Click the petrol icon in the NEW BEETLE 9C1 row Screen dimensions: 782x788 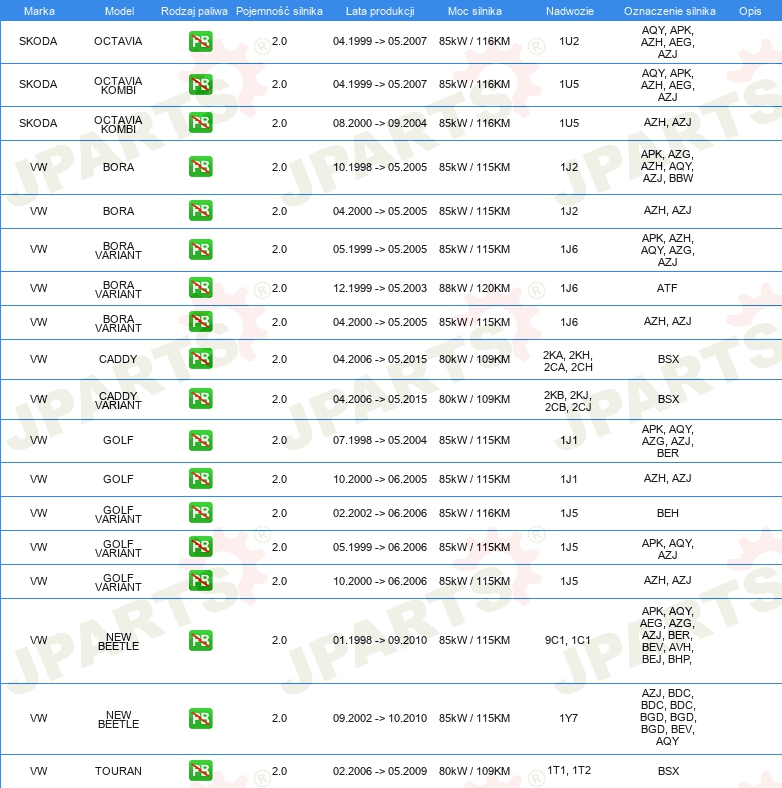(201, 640)
